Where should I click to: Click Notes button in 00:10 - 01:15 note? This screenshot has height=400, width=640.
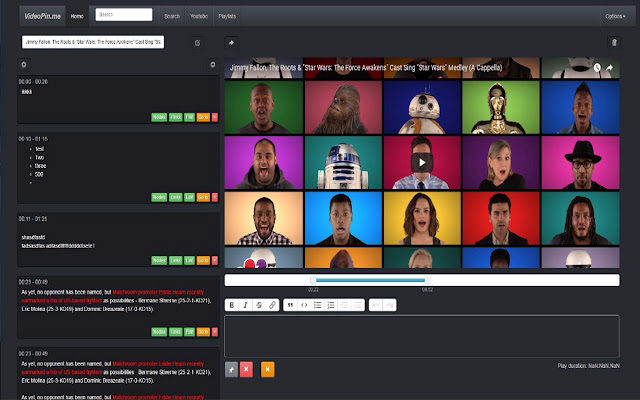159,197
